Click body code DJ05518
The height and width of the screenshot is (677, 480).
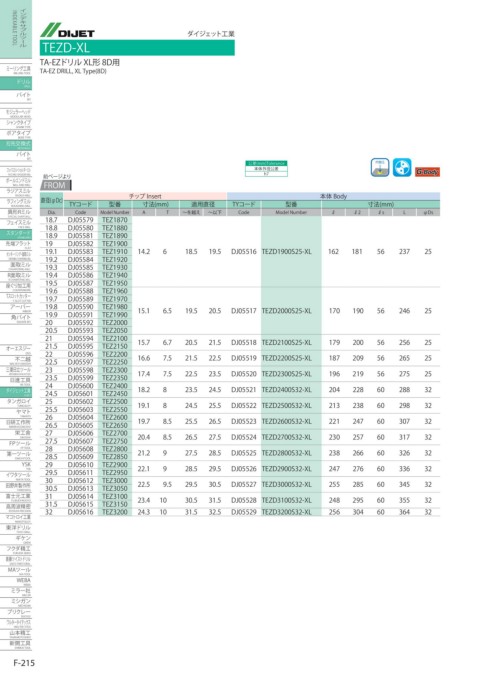coord(244,342)
